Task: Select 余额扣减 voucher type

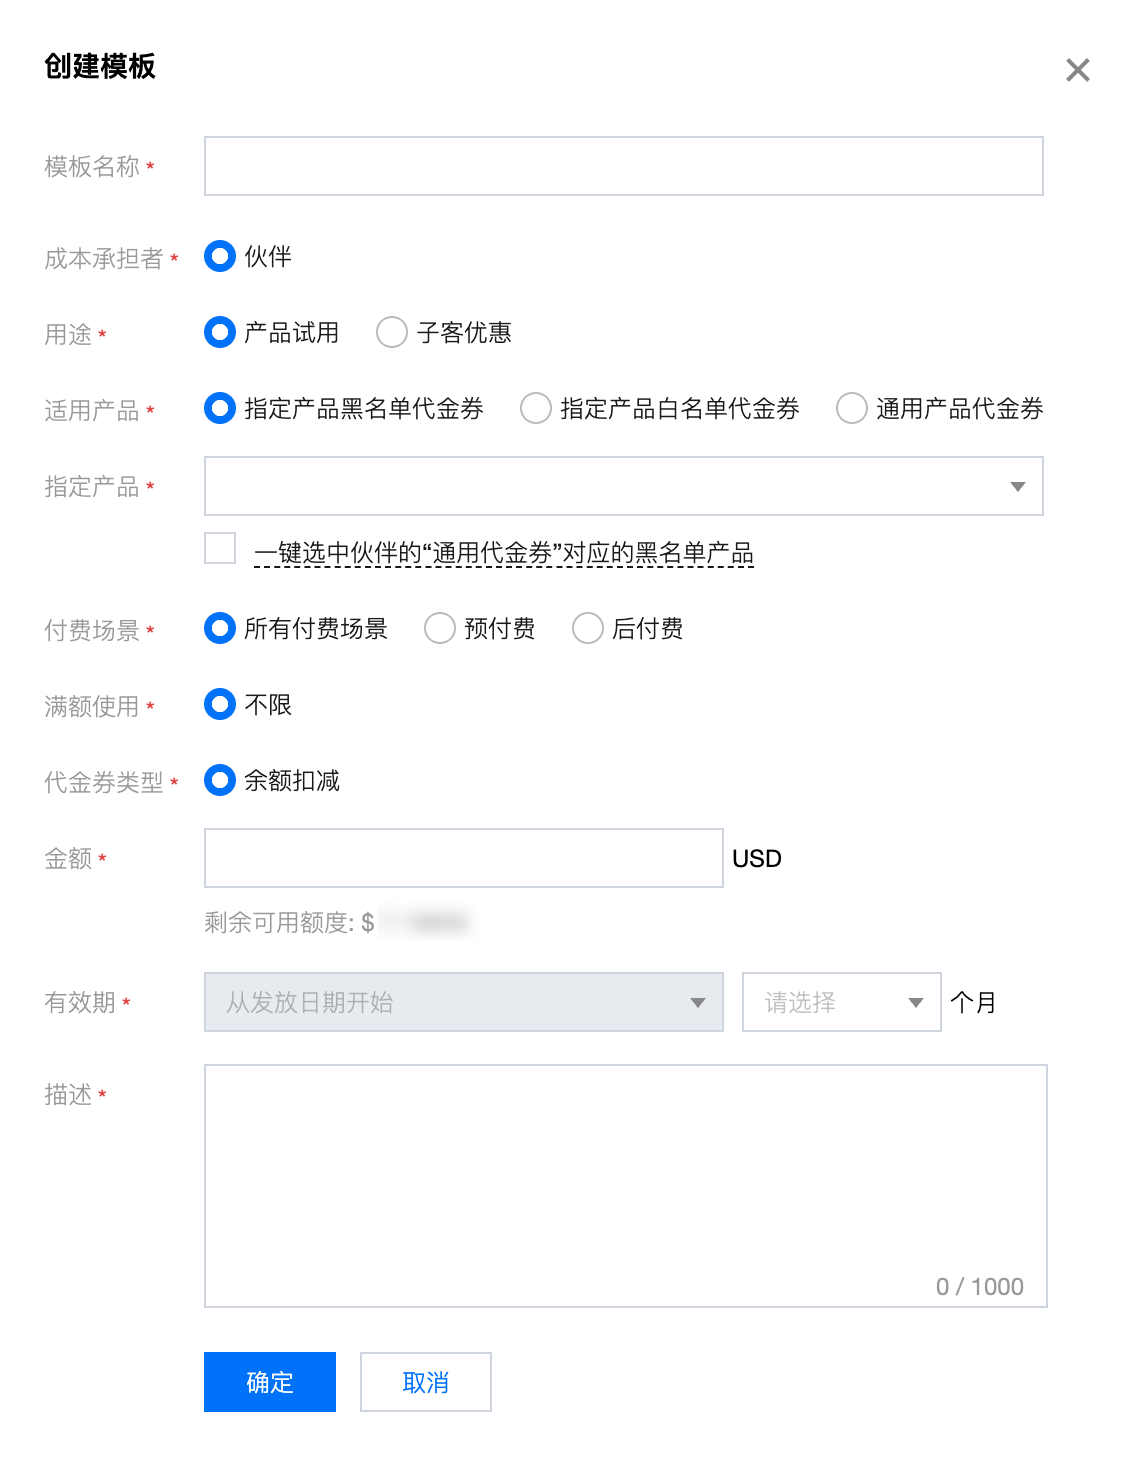Action: pos(220,780)
